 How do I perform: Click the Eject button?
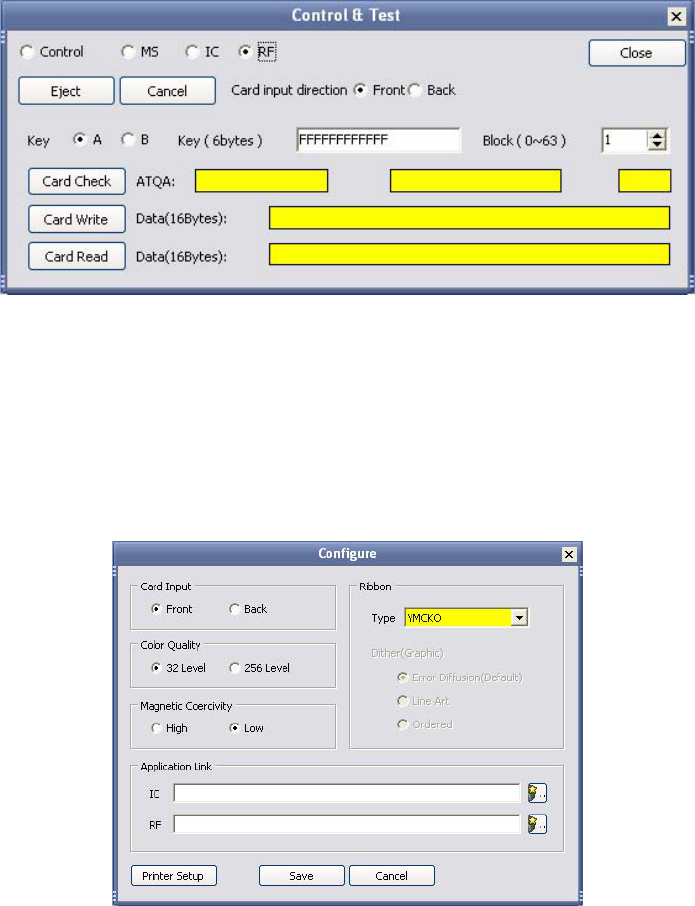tap(66, 91)
